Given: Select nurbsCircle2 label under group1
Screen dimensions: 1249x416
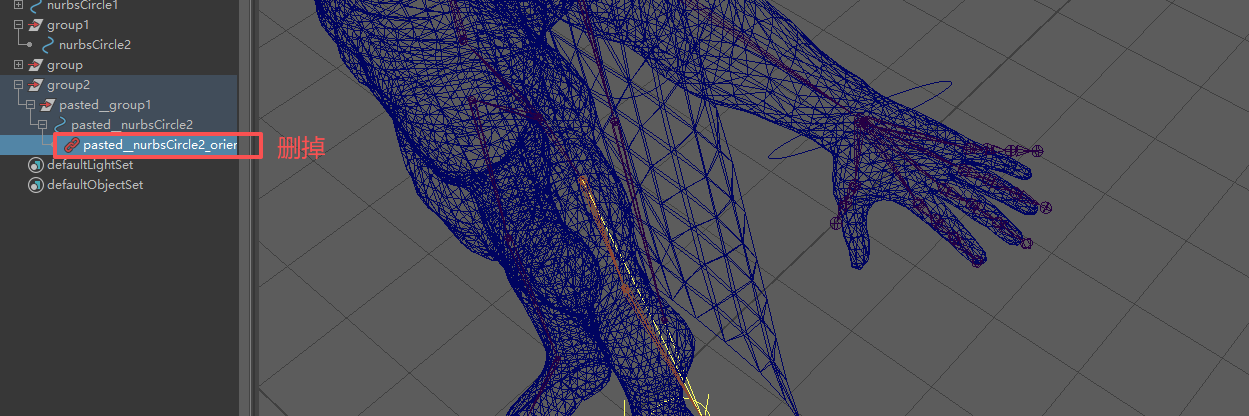Looking at the screenshot, I should pos(95,45).
